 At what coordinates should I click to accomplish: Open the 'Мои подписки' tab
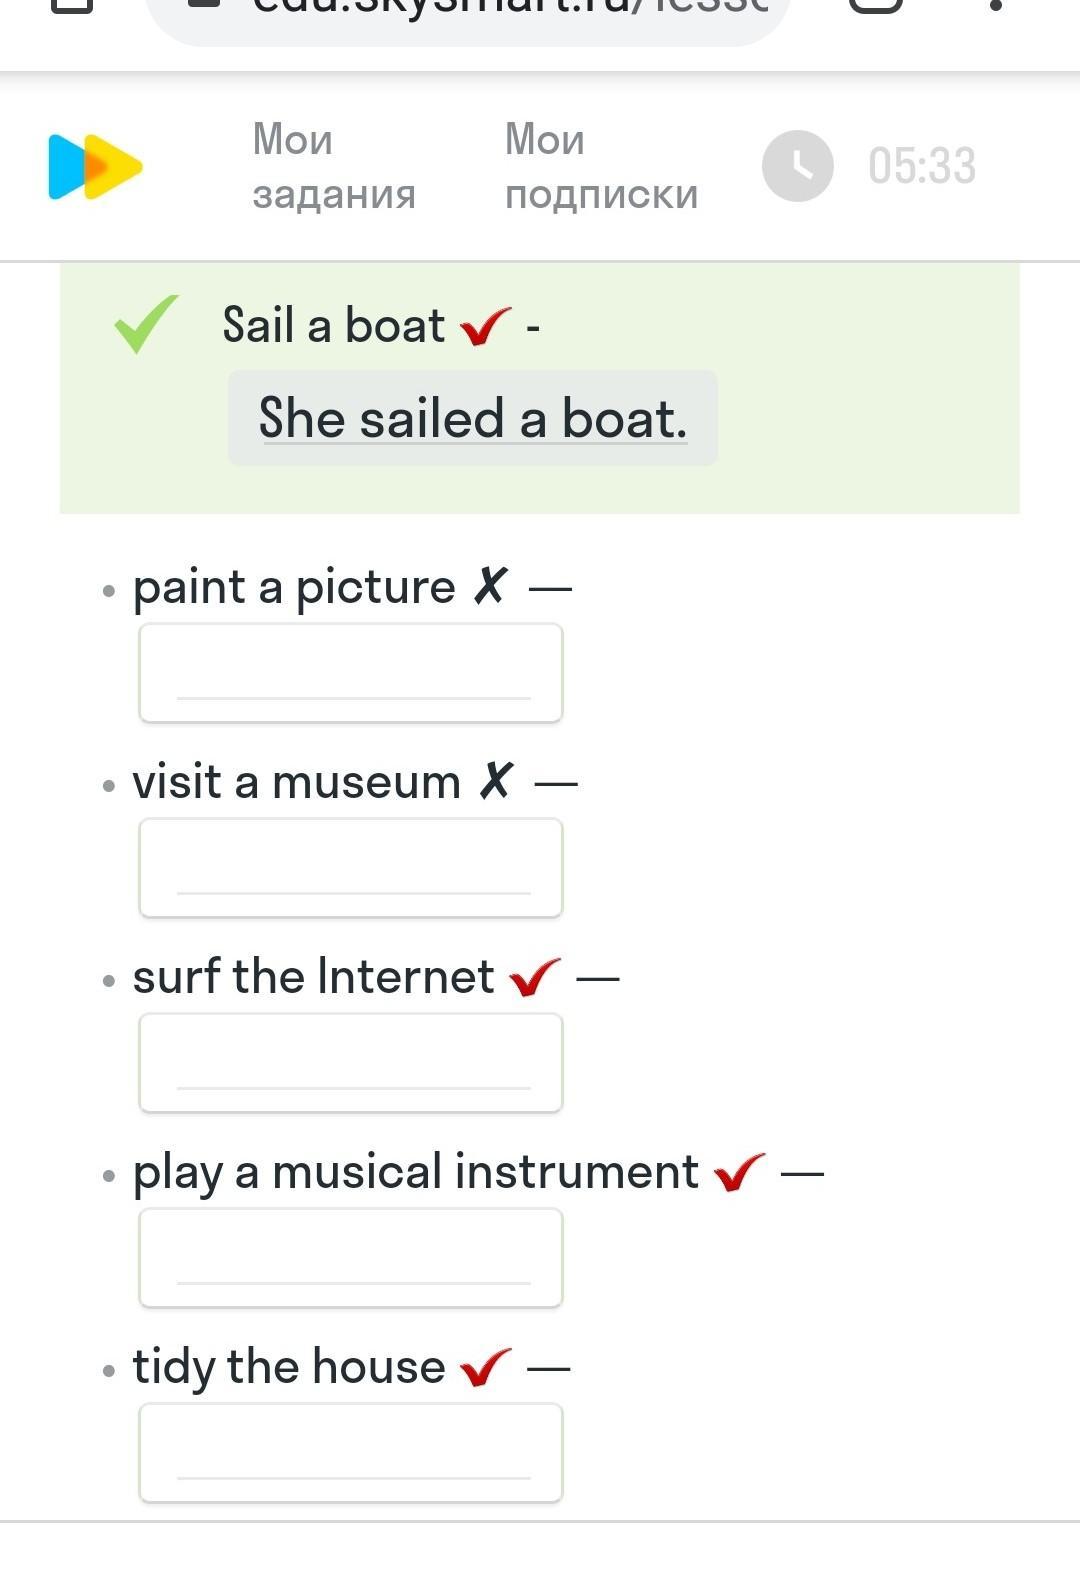pos(601,166)
